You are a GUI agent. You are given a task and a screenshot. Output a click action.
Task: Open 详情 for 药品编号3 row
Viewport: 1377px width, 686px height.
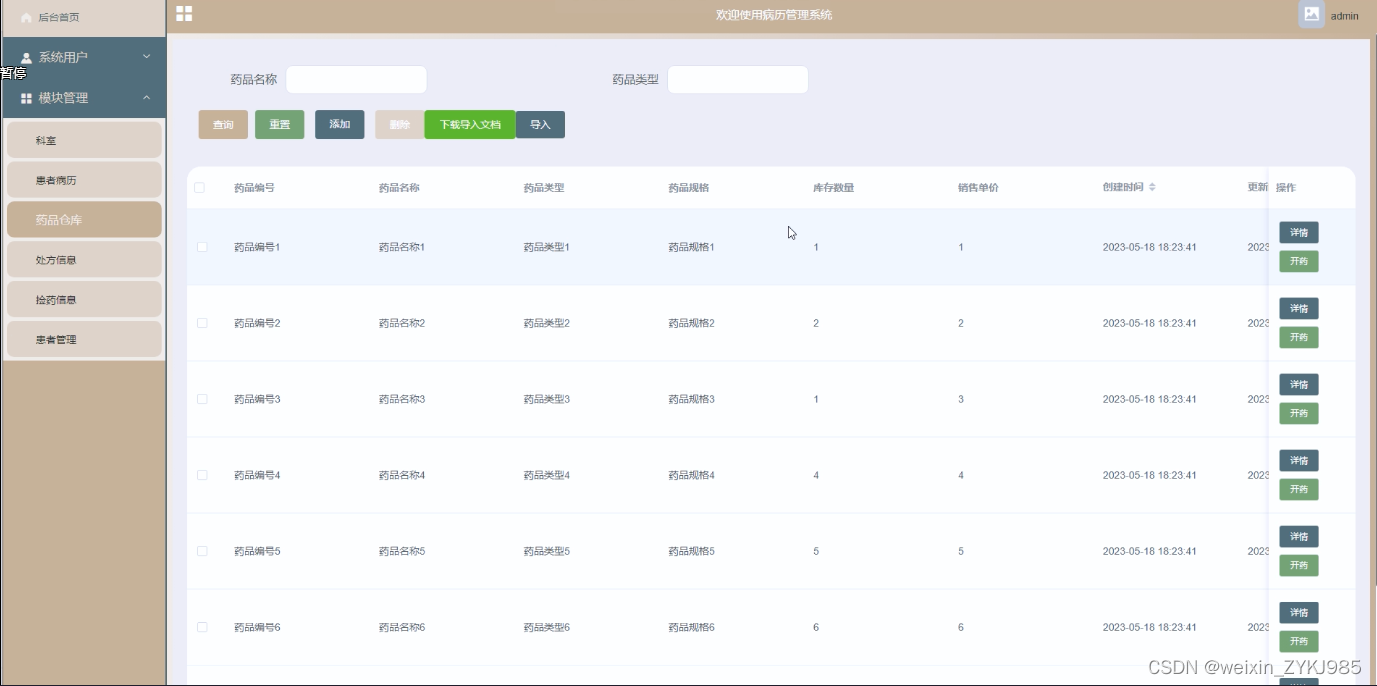pos(1299,384)
